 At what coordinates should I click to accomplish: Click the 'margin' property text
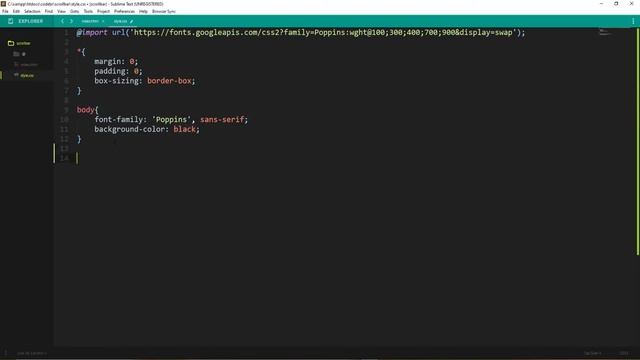point(107,62)
